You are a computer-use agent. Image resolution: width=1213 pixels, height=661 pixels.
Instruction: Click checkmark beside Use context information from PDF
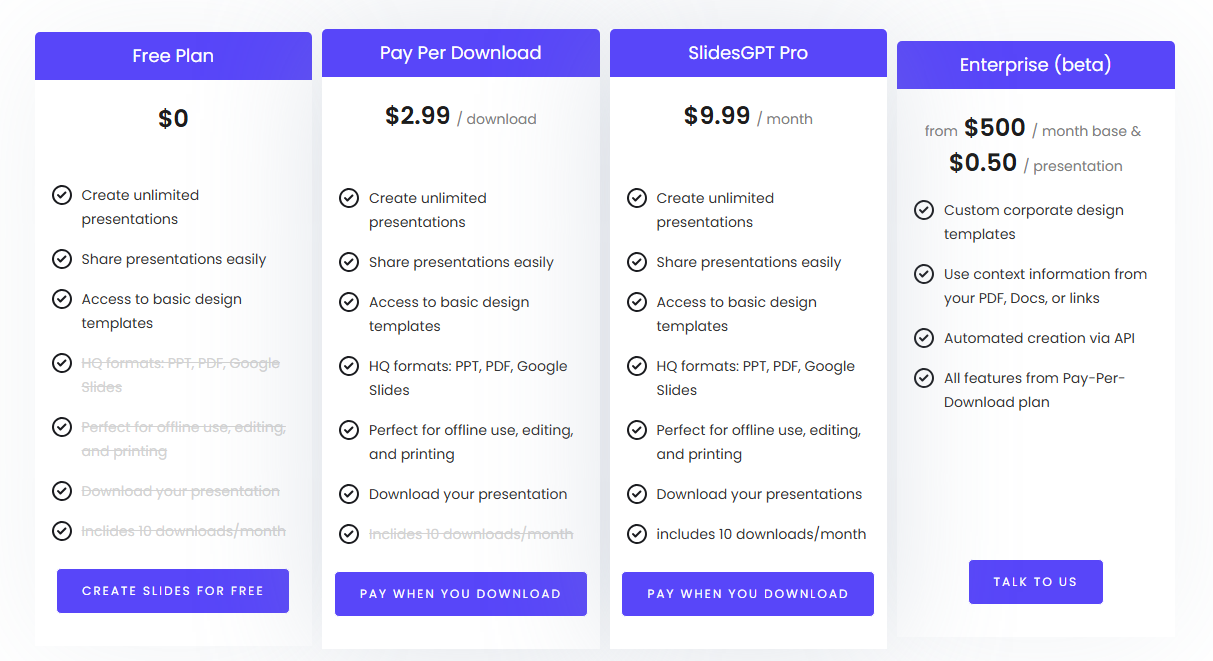click(x=924, y=274)
